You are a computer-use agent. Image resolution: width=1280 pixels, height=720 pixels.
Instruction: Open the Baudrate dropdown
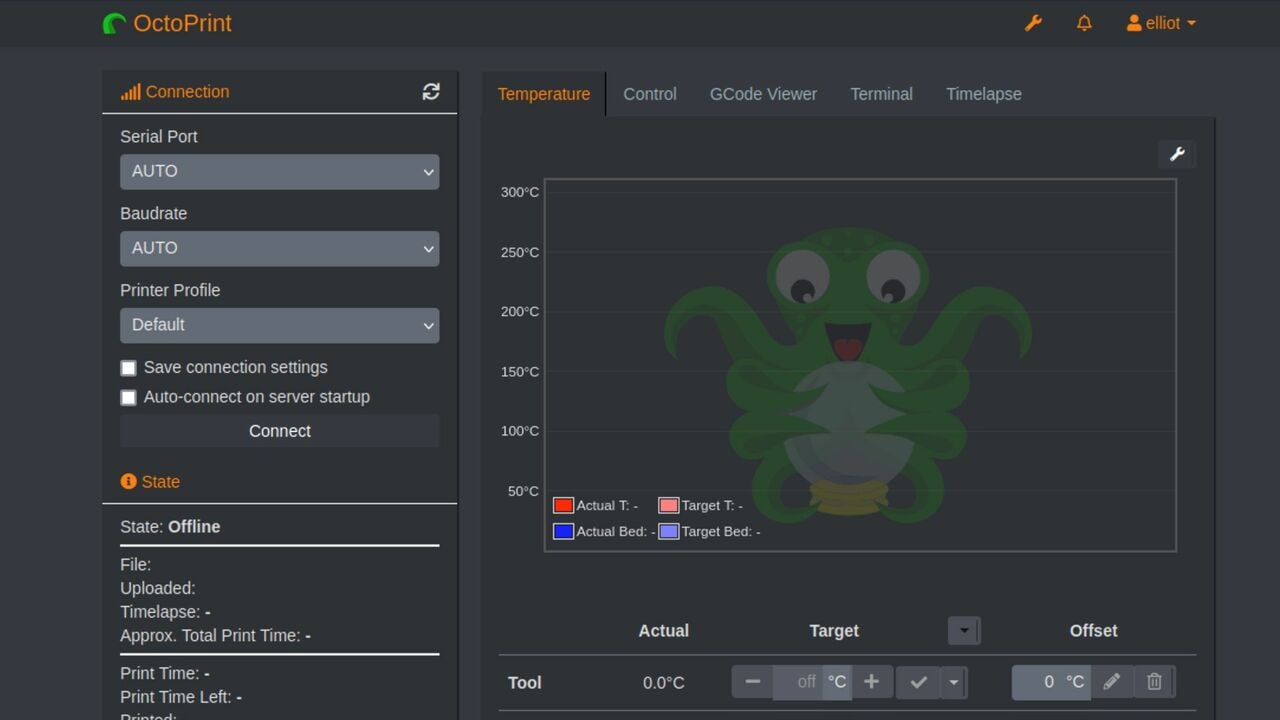pos(279,248)
